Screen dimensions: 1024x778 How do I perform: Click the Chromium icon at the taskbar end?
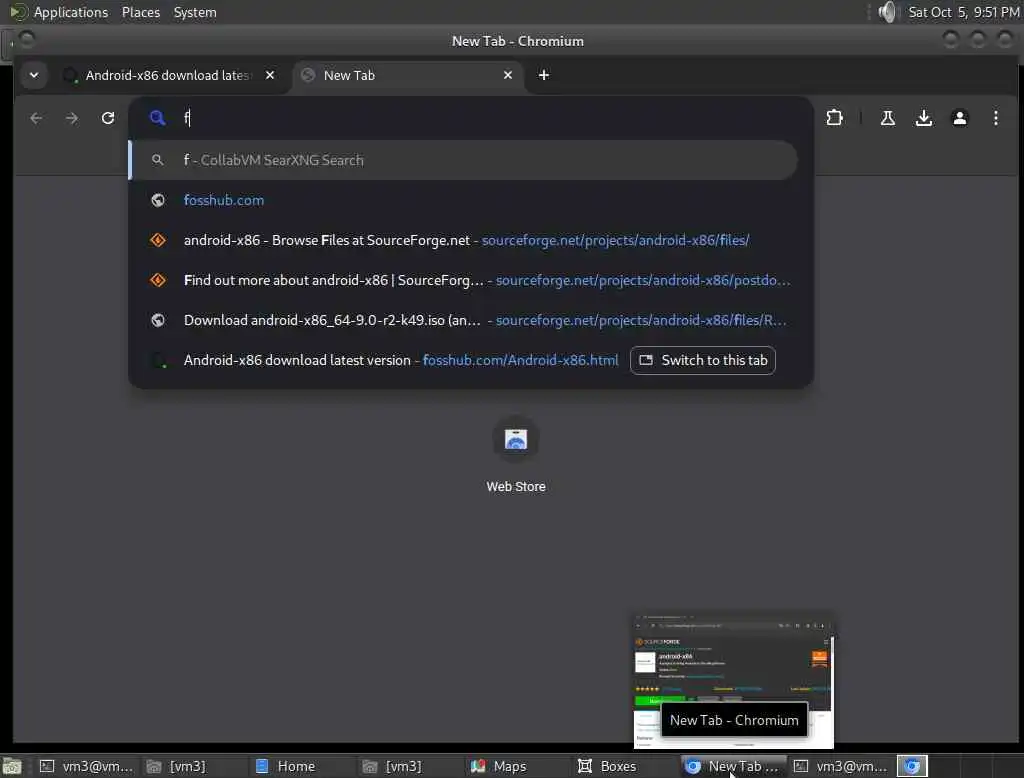point(912,766)
